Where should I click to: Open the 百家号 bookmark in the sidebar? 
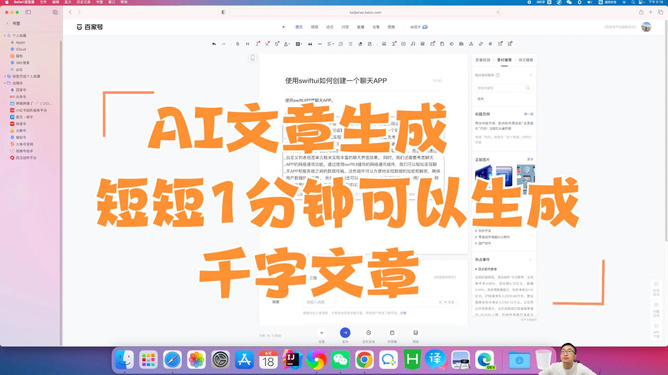(x=21, y=90)
